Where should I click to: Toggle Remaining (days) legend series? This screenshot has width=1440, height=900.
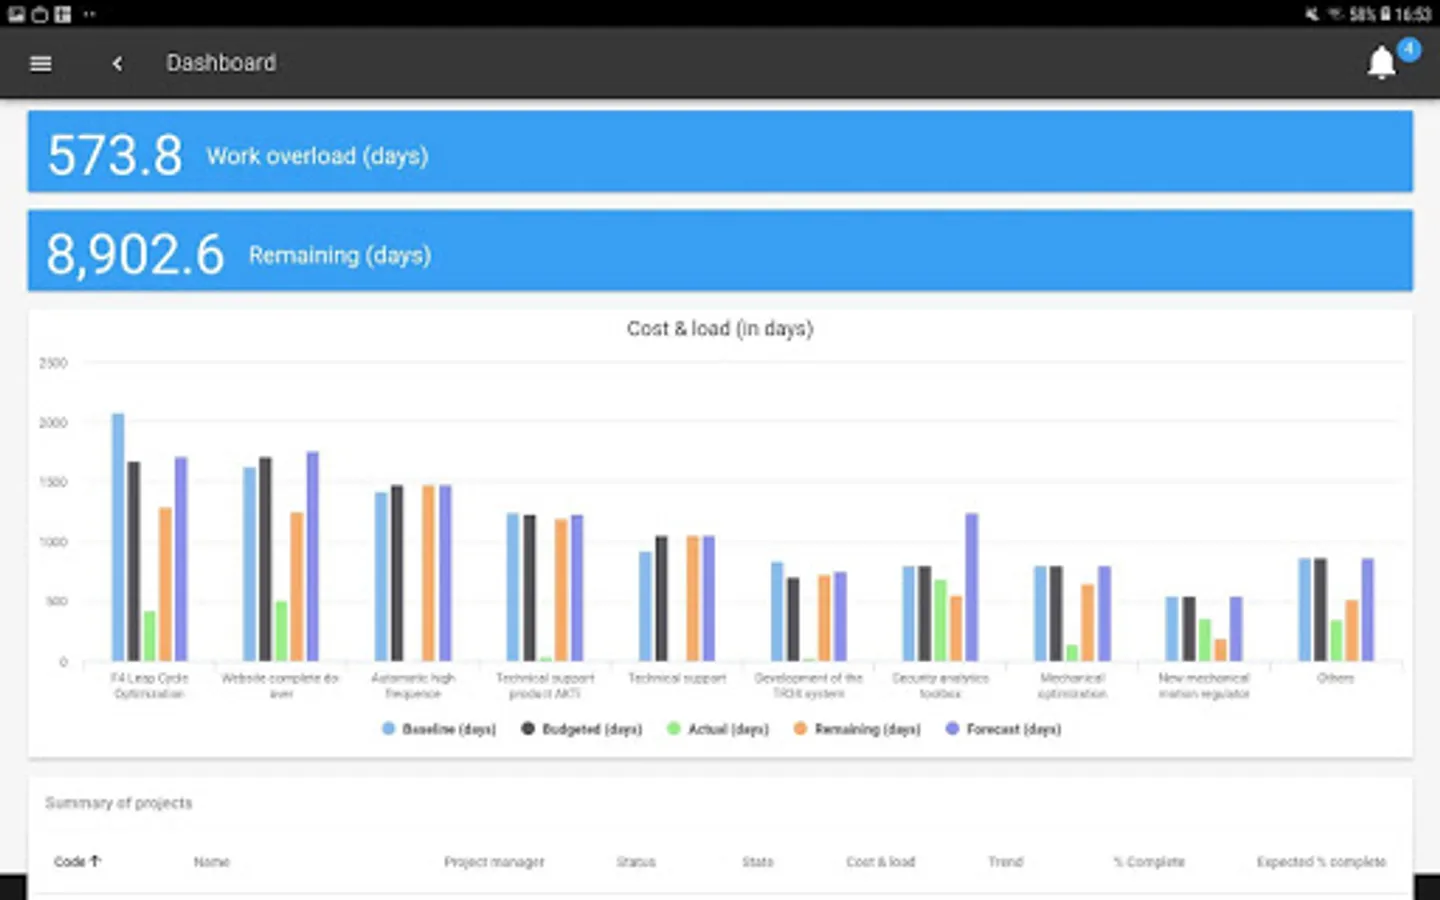pos(857,729)
